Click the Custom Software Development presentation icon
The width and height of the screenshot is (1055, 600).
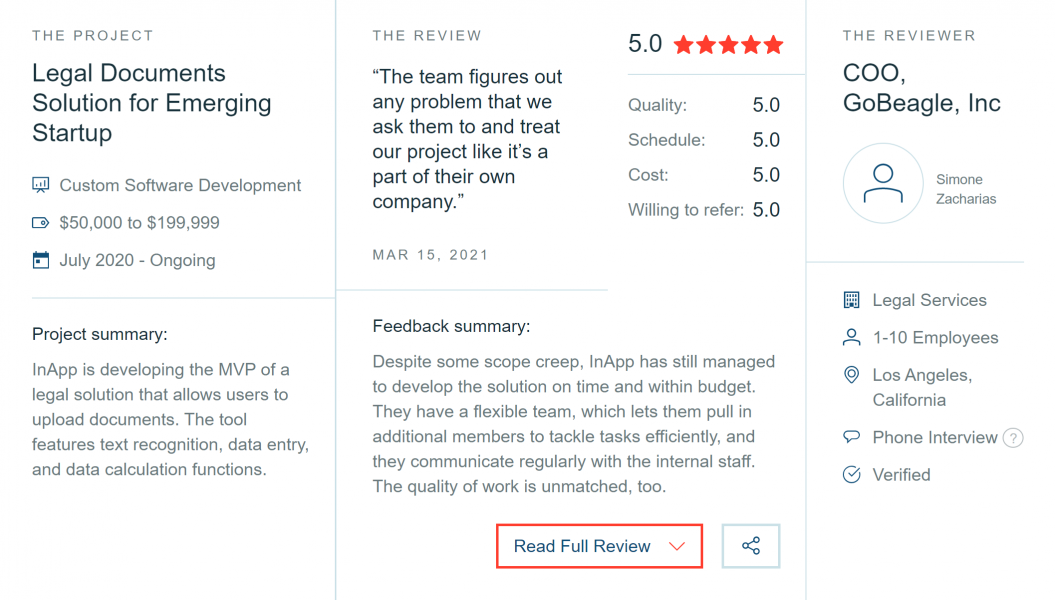(x=41, y=185)
